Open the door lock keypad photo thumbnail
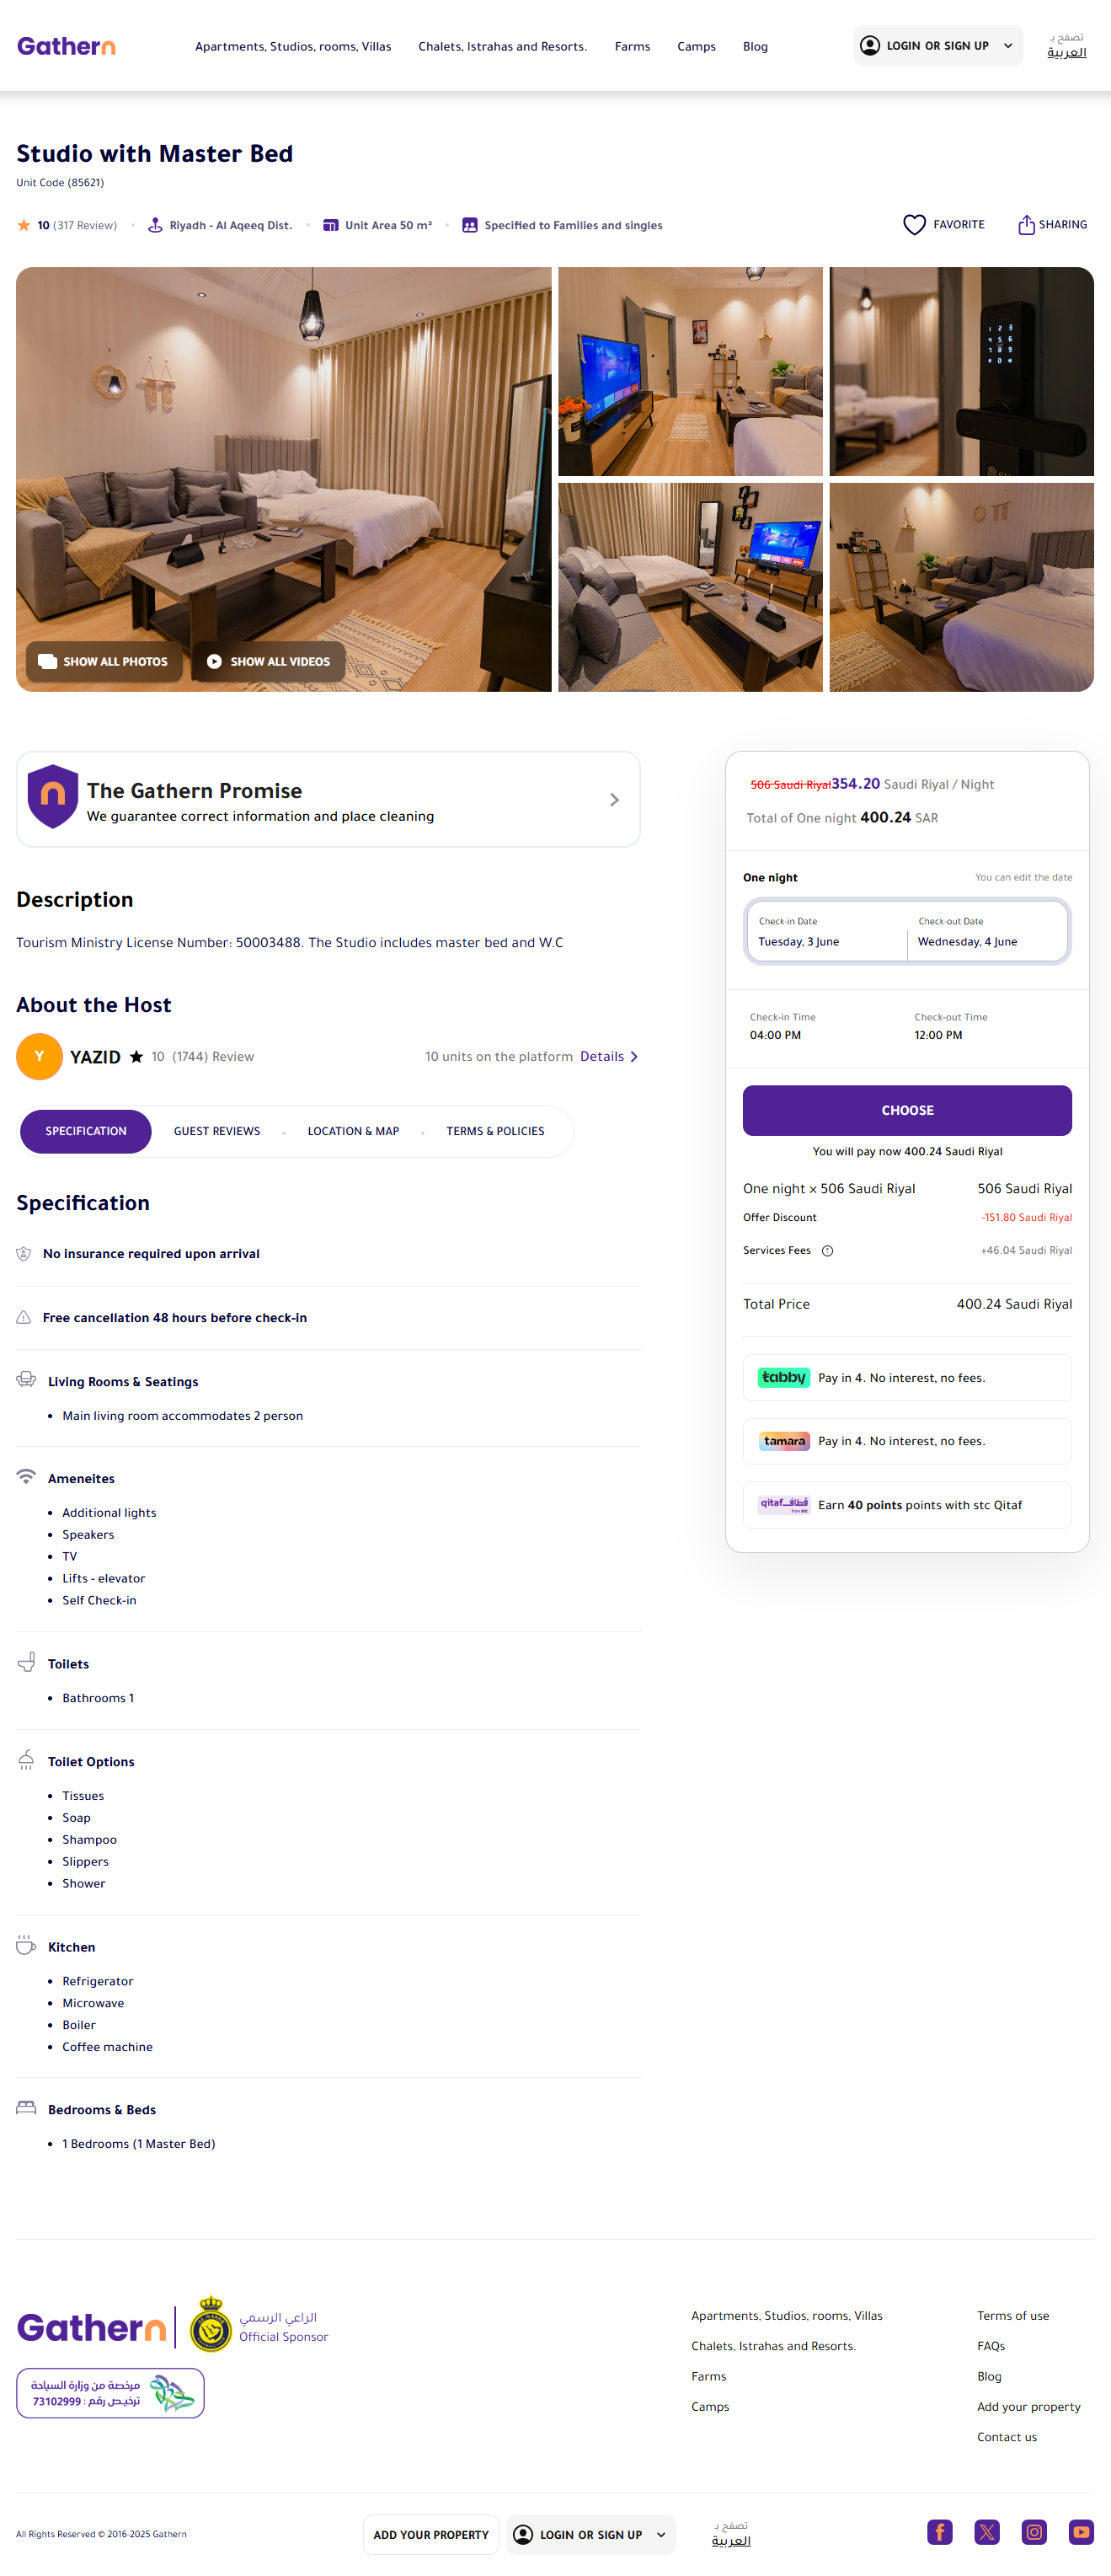Viewport: 1111px width, 2576px height. [961, 371]
